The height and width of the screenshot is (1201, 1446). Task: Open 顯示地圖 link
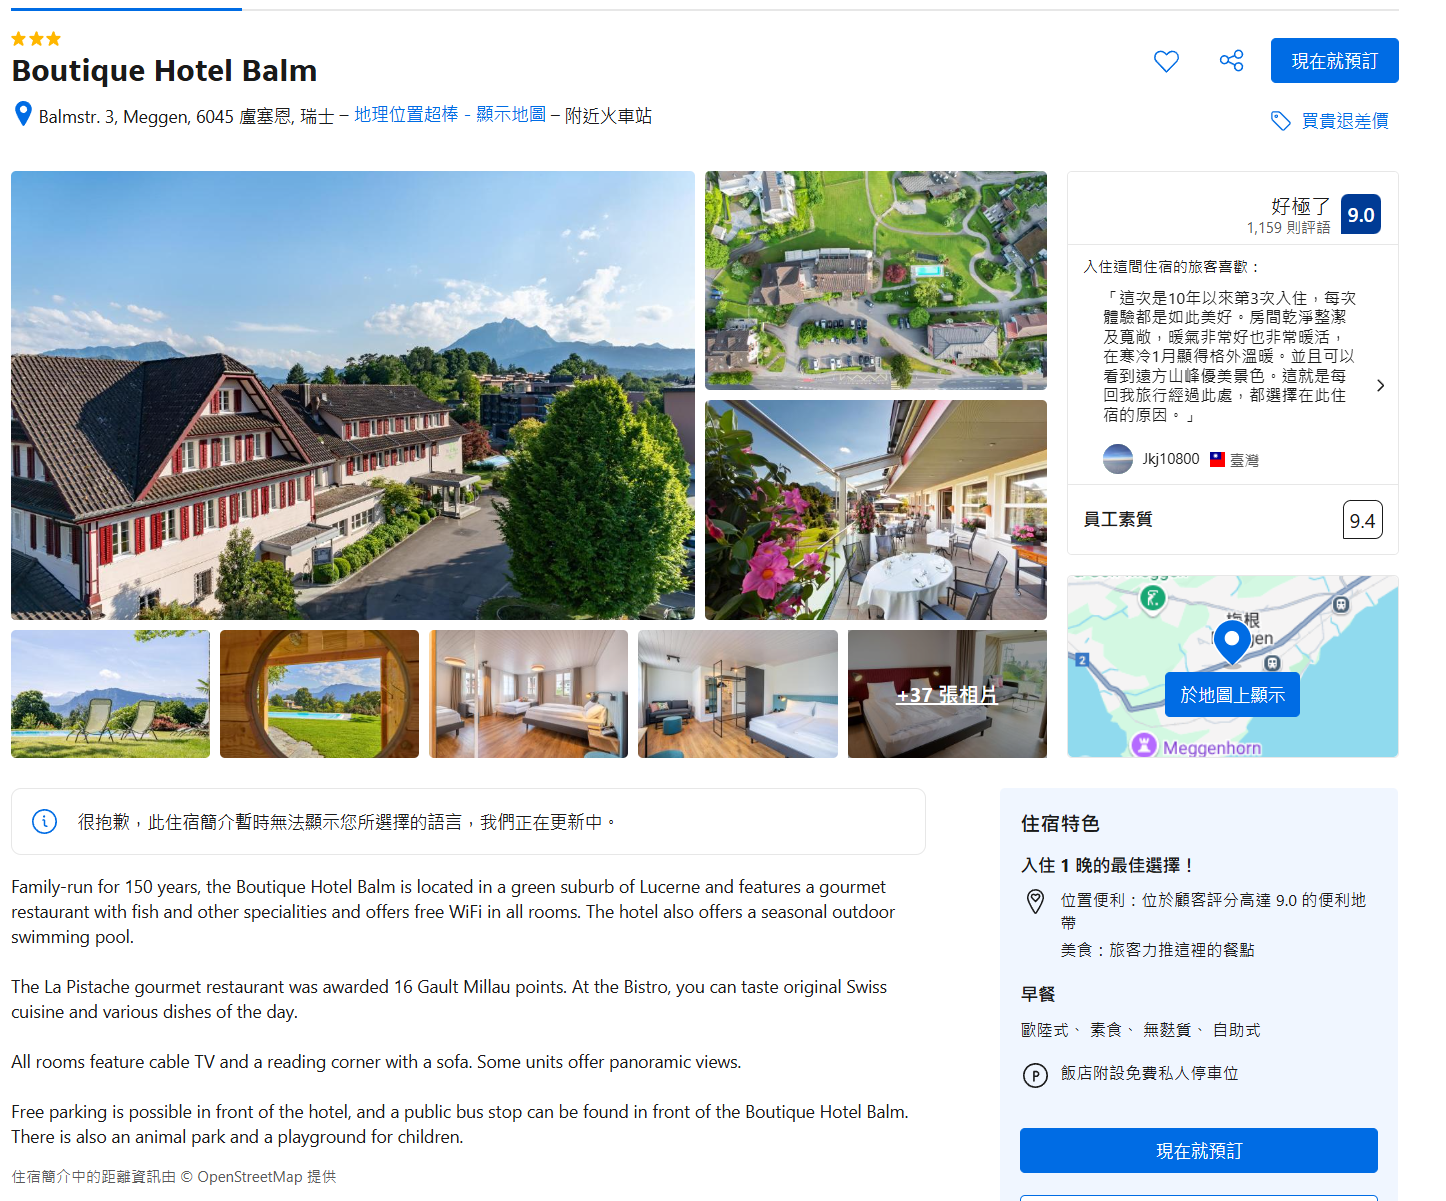[511, 114]
